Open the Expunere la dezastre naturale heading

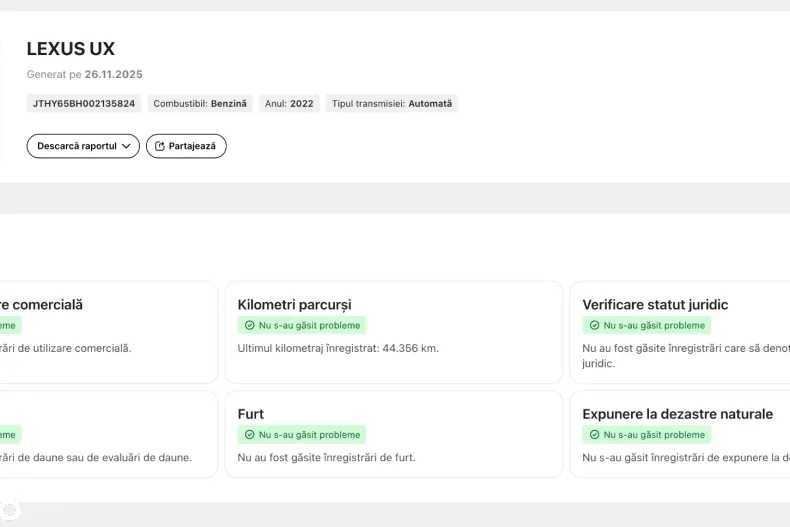click(x=677, y=414)
